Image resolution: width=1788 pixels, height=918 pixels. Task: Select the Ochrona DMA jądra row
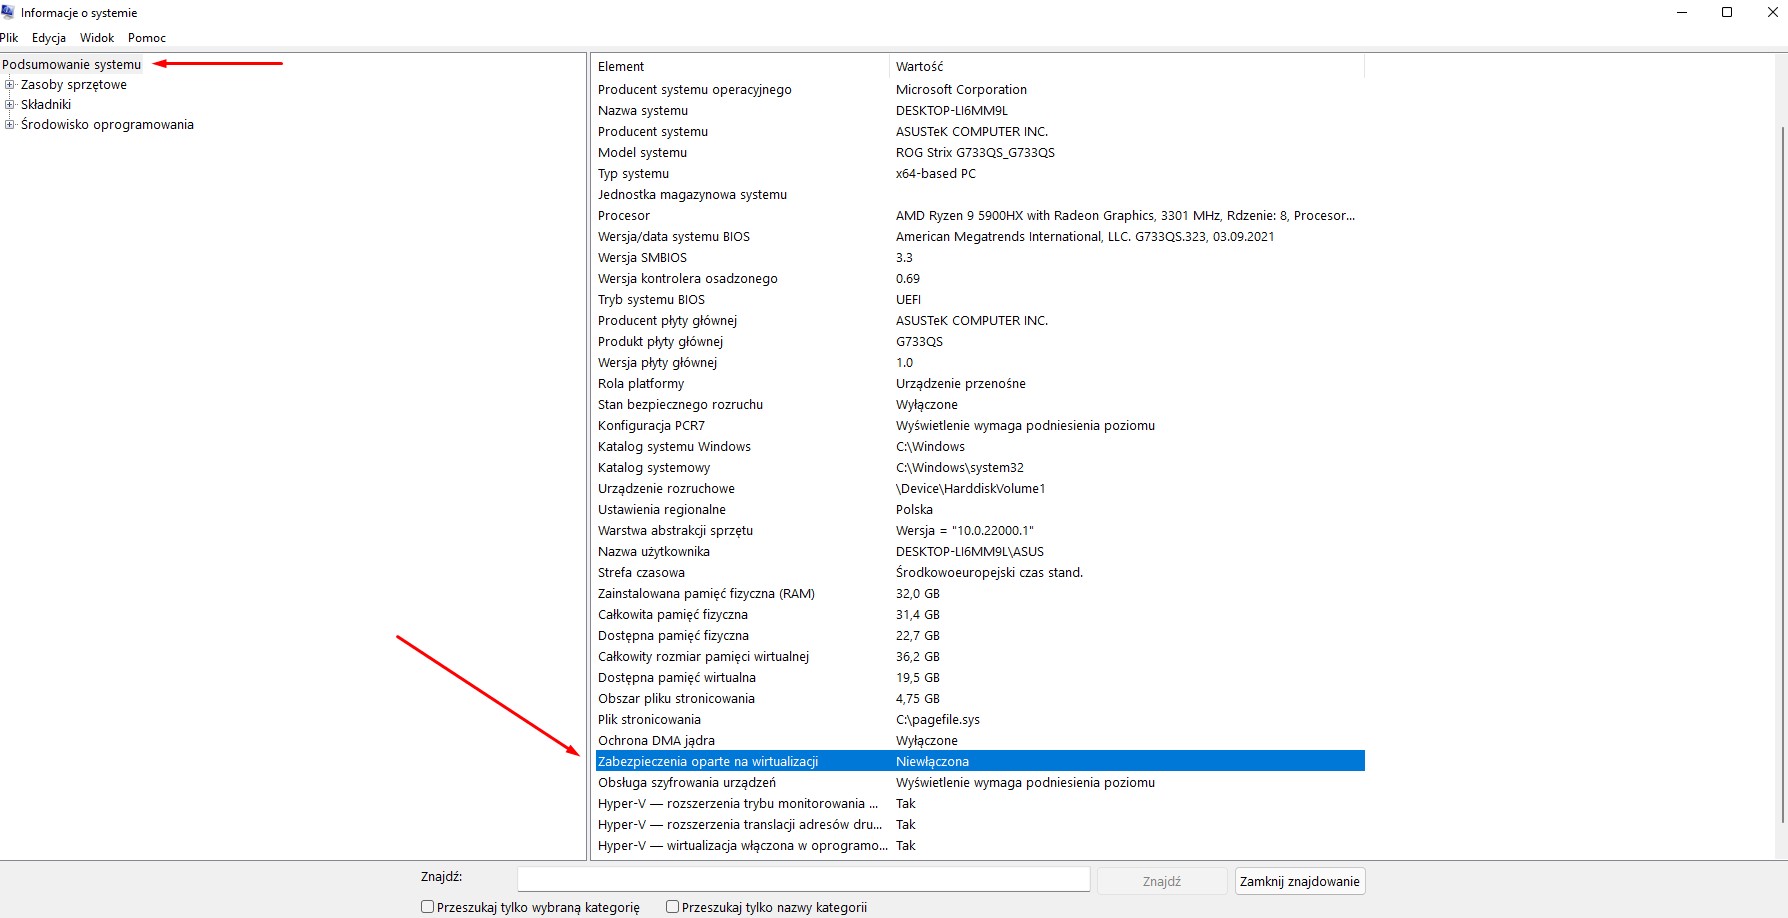point(656,741)
